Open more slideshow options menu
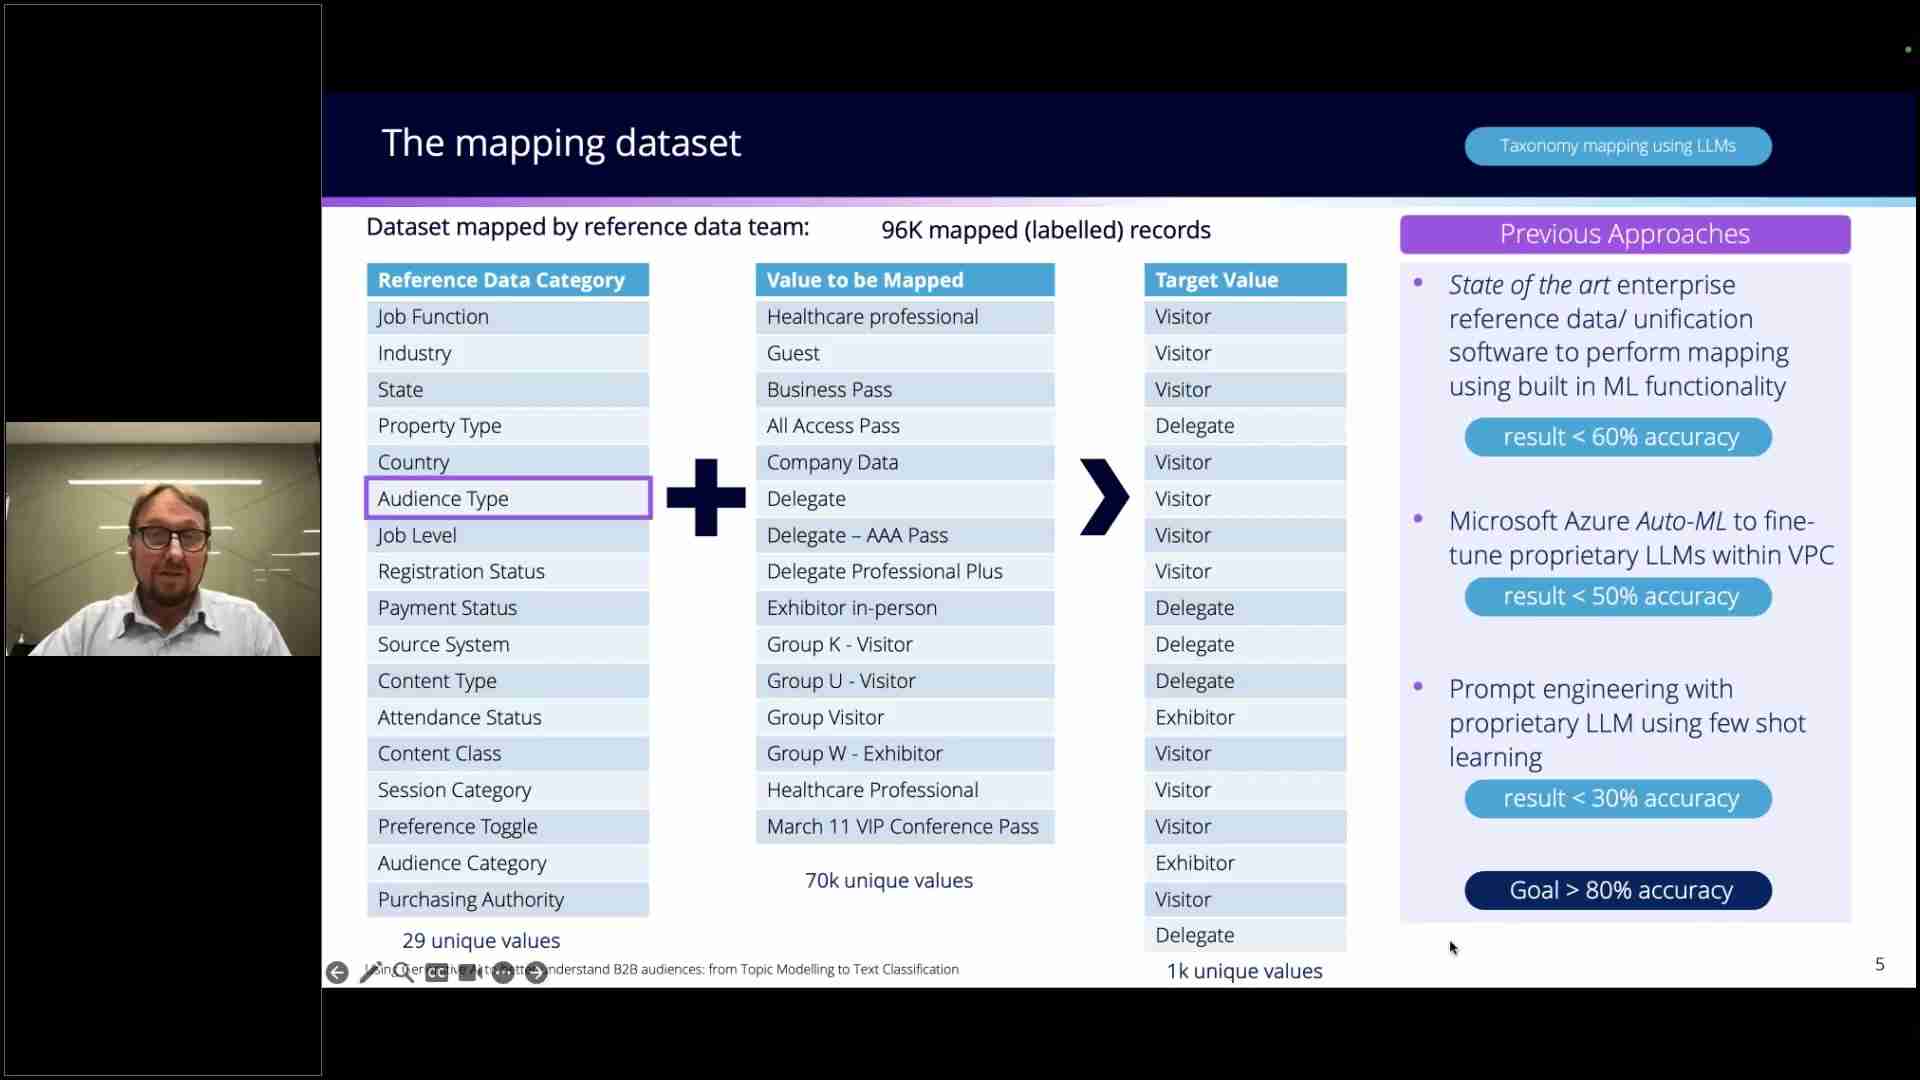The image size is (1920, 1080). coord(503,972)
